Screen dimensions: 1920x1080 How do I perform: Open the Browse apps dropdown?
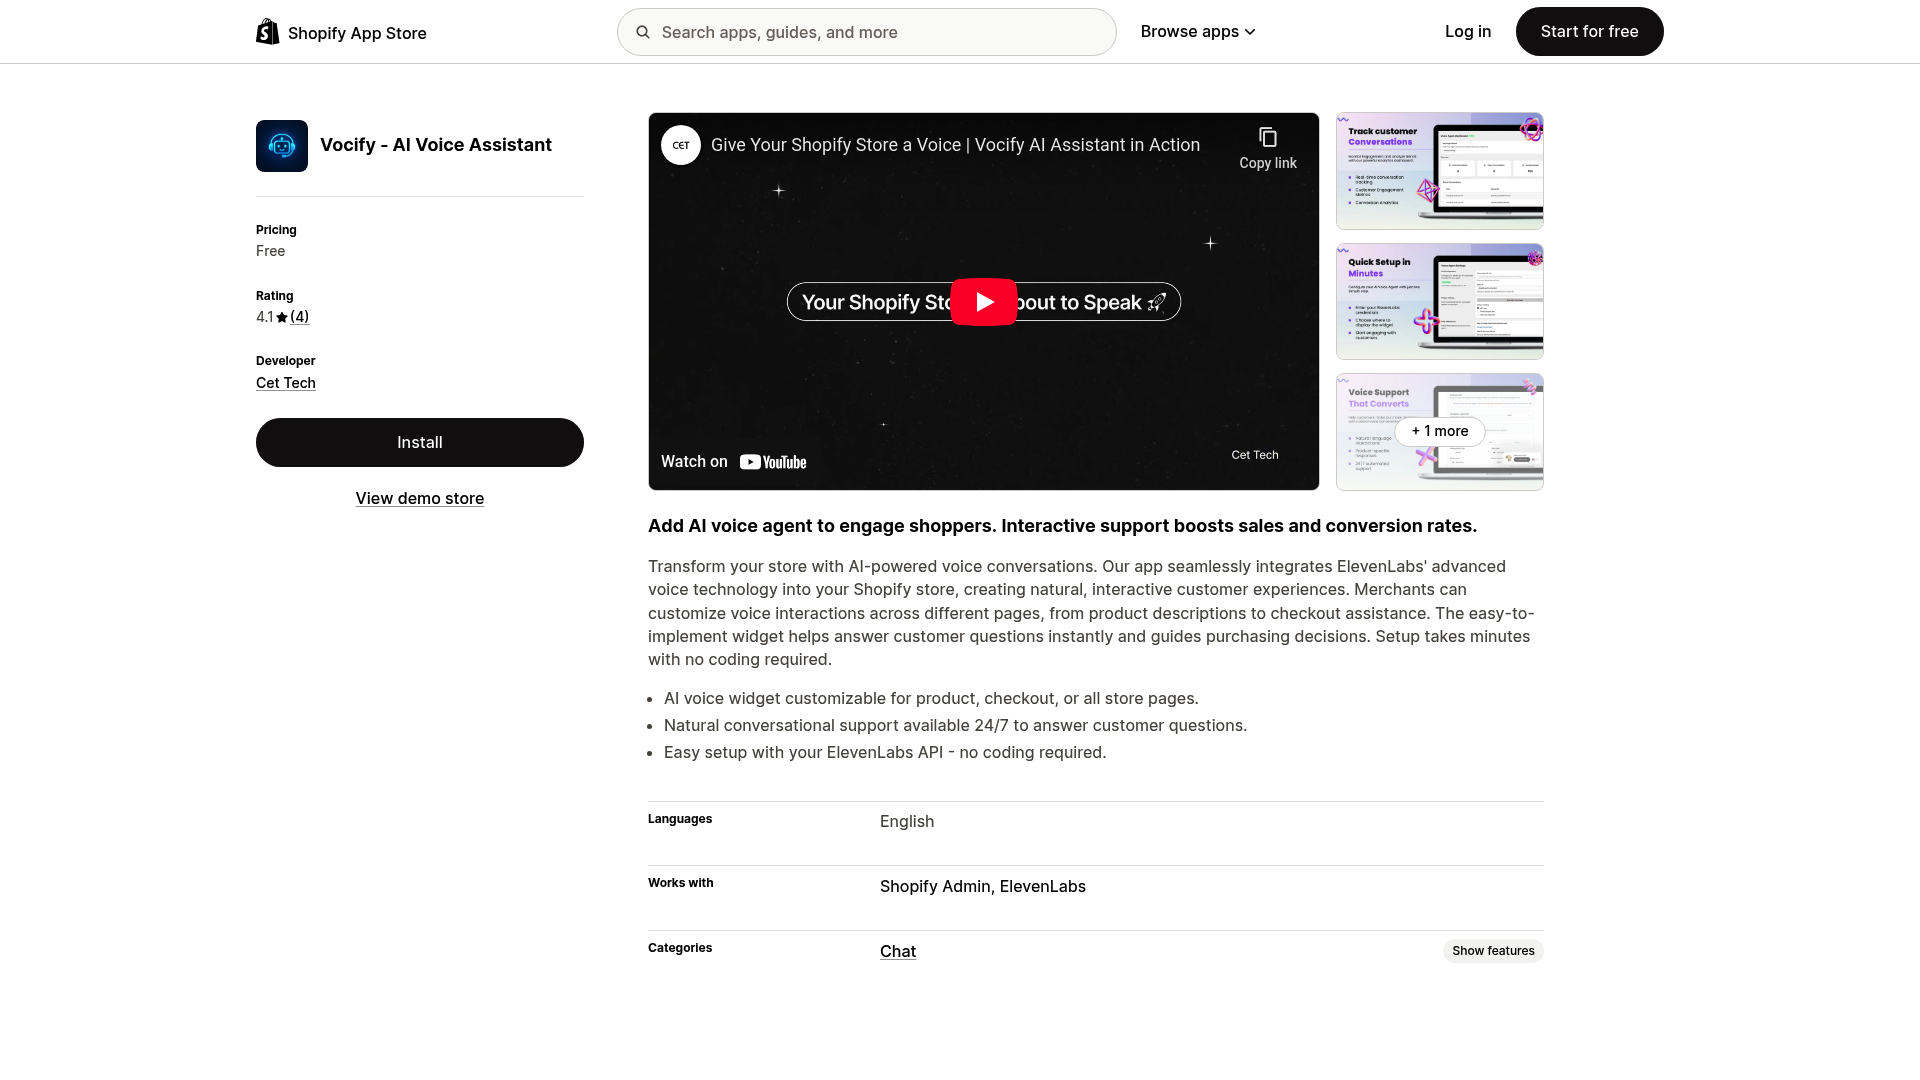[x=1197, y=31]
